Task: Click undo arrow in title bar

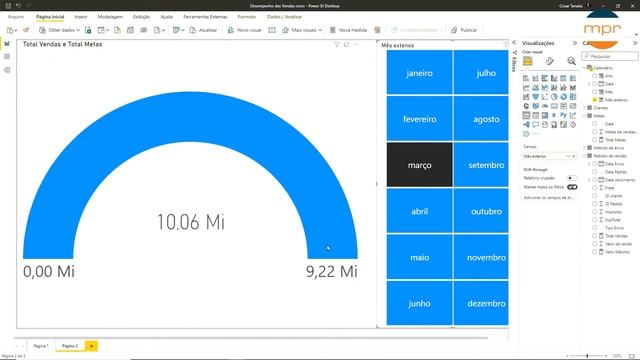Action: point(18,6)
